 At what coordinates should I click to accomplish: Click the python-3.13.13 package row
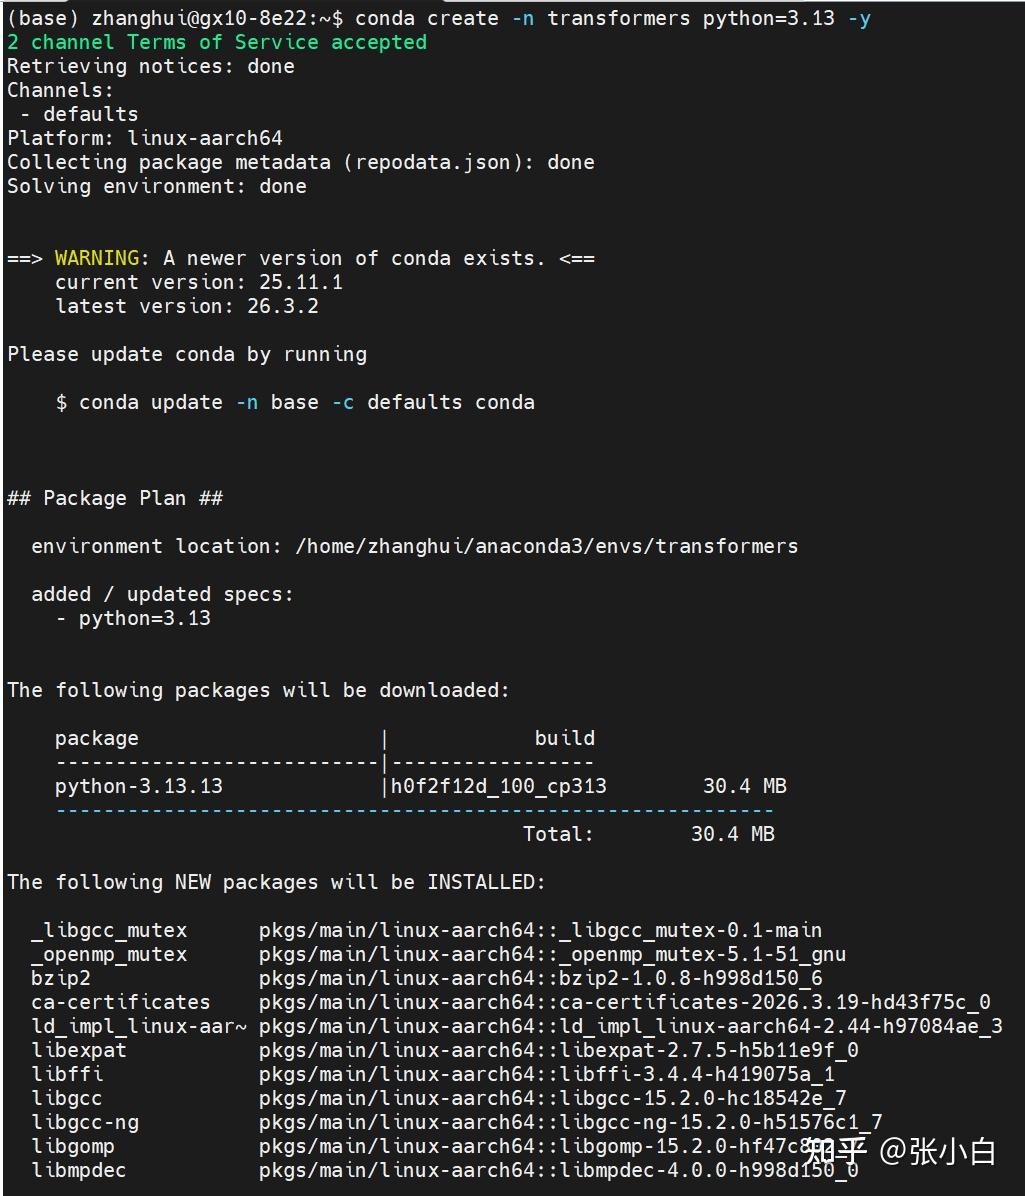(x=139, y=786)
